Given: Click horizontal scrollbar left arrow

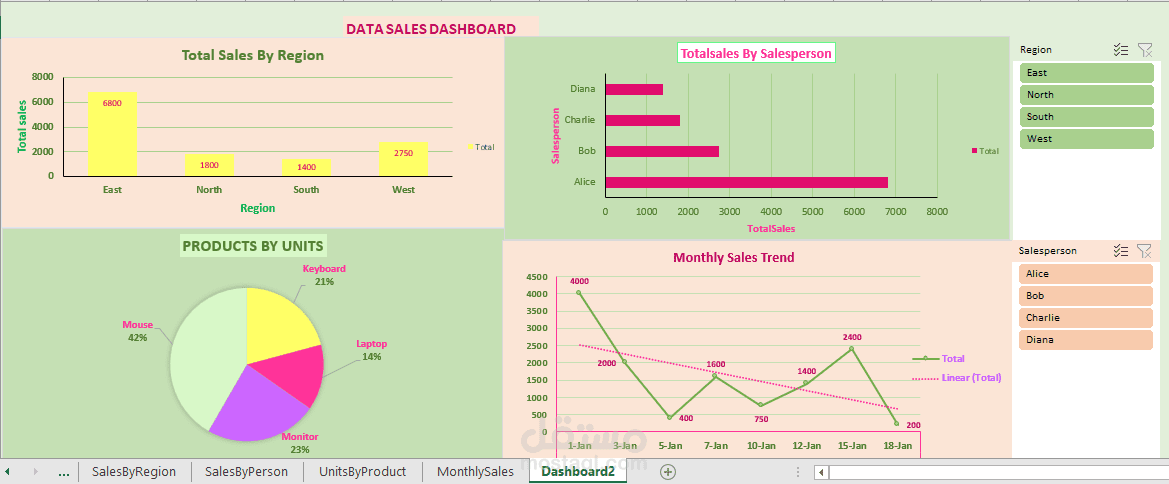Looking at the screenshot, I should [821, 472].
